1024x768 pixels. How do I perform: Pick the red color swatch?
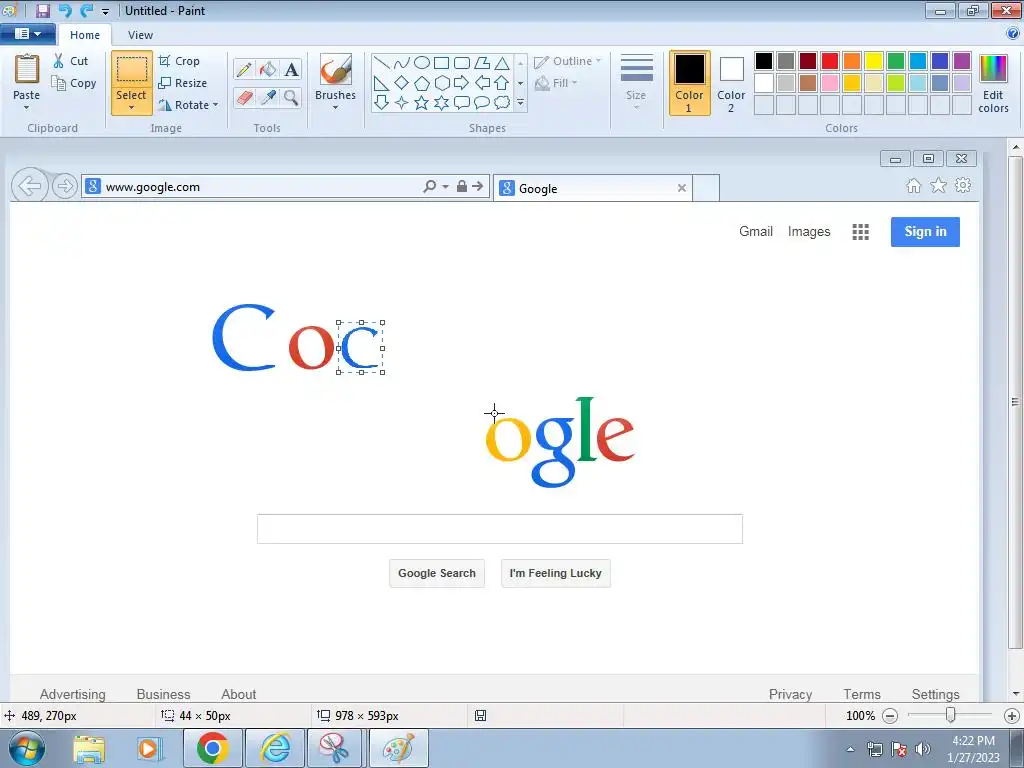pos(830,61)
